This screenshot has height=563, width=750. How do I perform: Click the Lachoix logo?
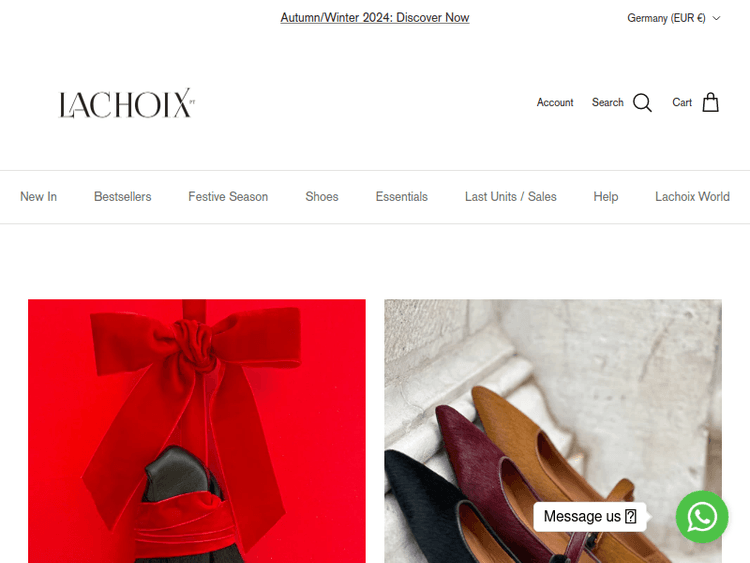[127, 103]
